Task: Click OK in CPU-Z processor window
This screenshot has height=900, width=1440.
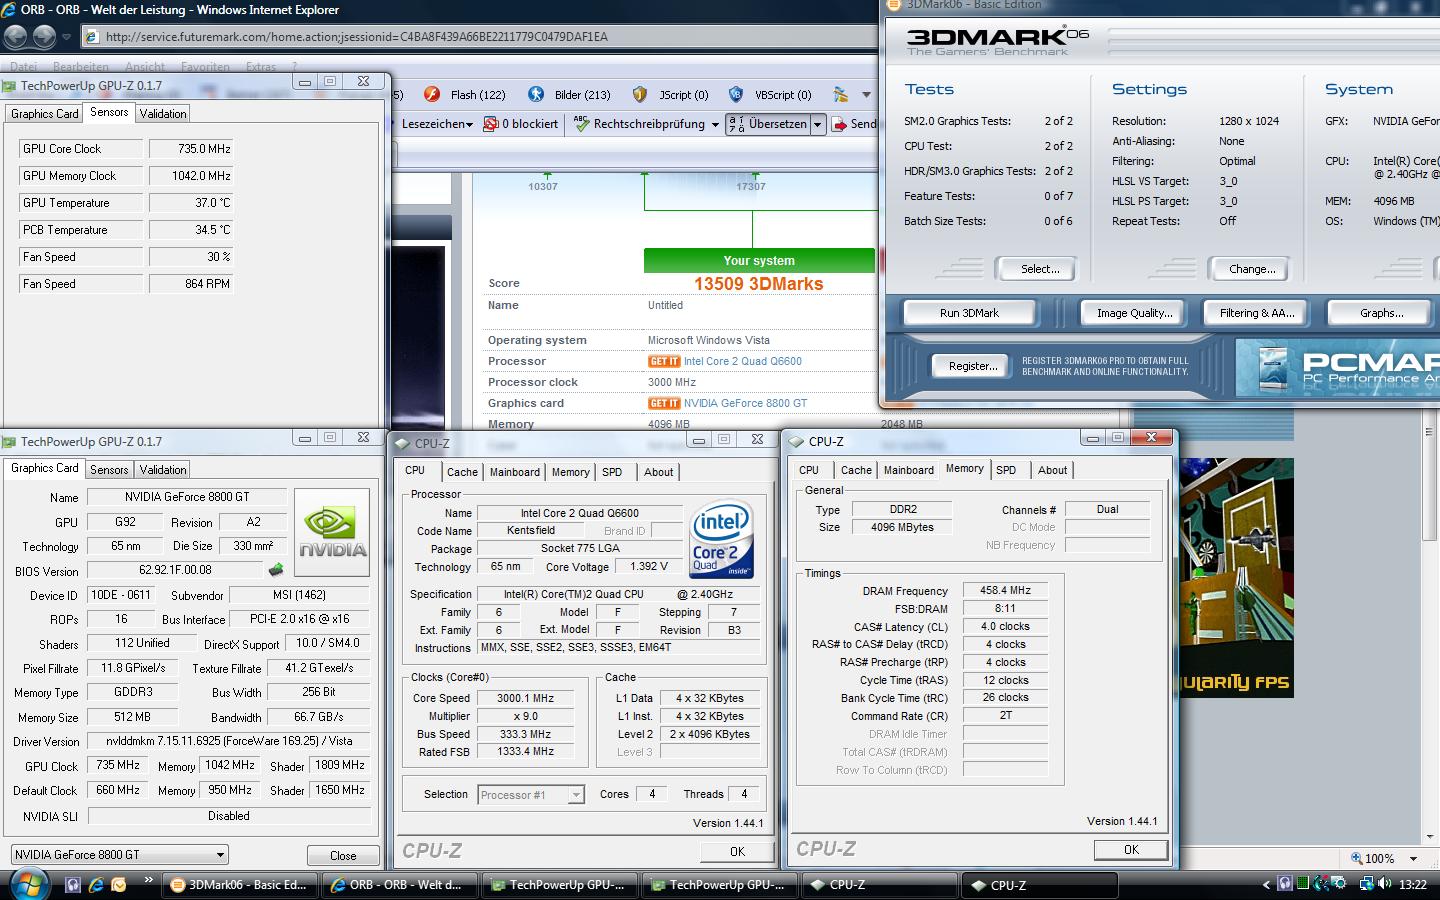Action: [737, 851]
